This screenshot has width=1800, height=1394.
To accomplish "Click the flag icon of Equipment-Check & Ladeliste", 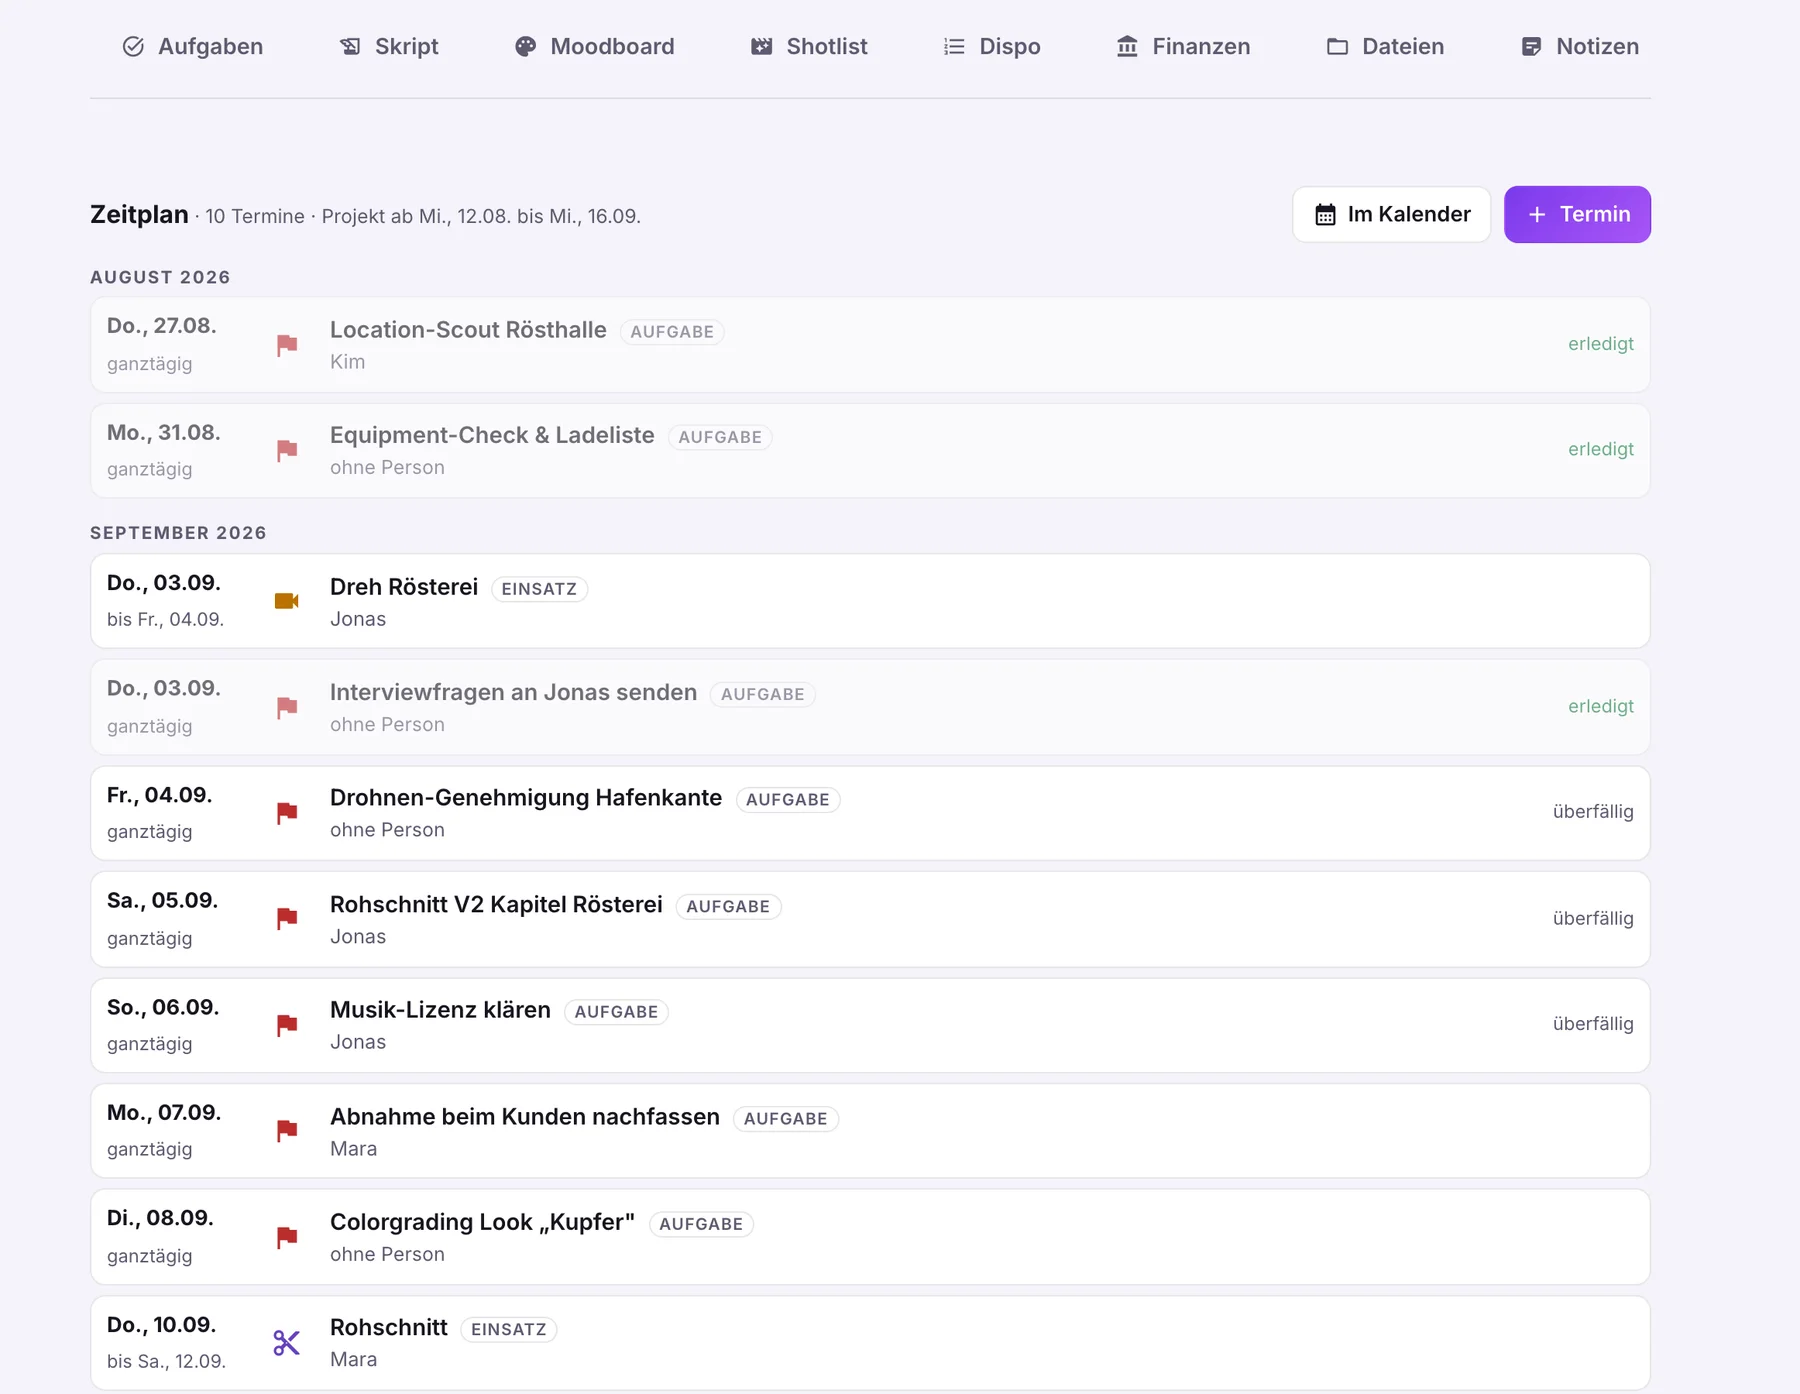I will [x=287, y=451].
